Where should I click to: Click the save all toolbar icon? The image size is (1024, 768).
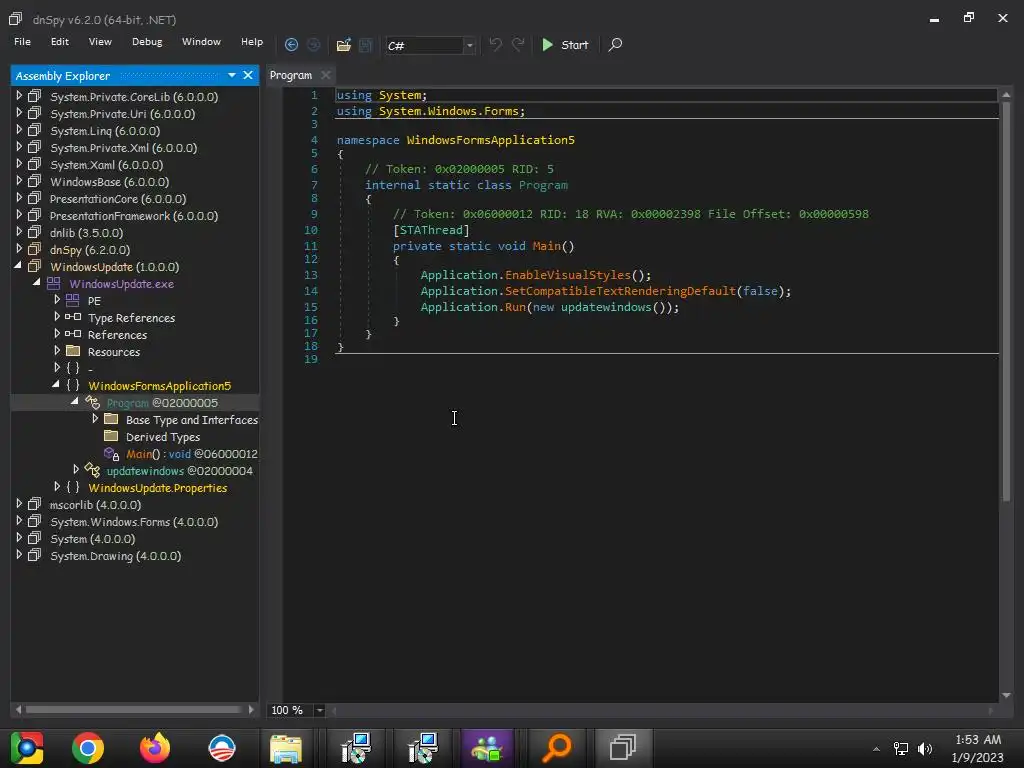coord(366,45)
